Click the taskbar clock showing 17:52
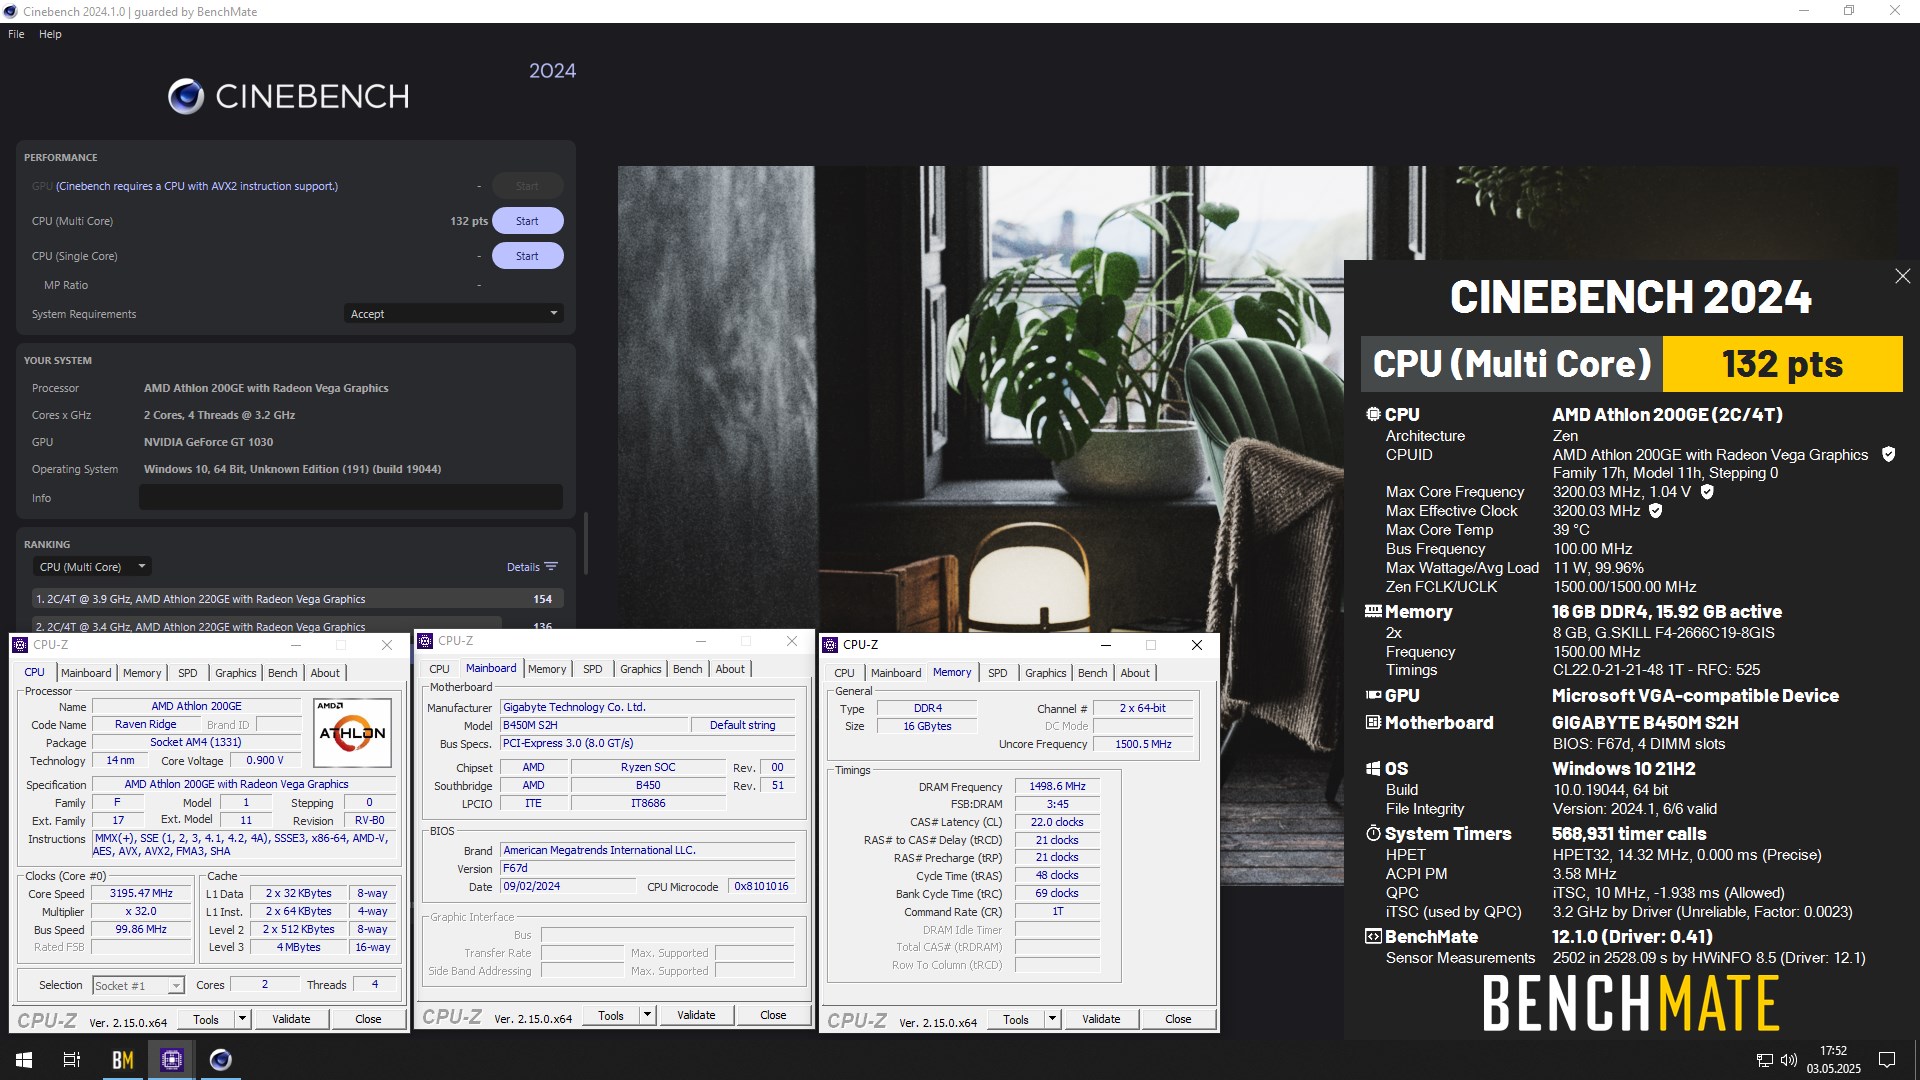Image resolution: width=1920 pixels, height=1080 pixels. coord(1833,1060)
